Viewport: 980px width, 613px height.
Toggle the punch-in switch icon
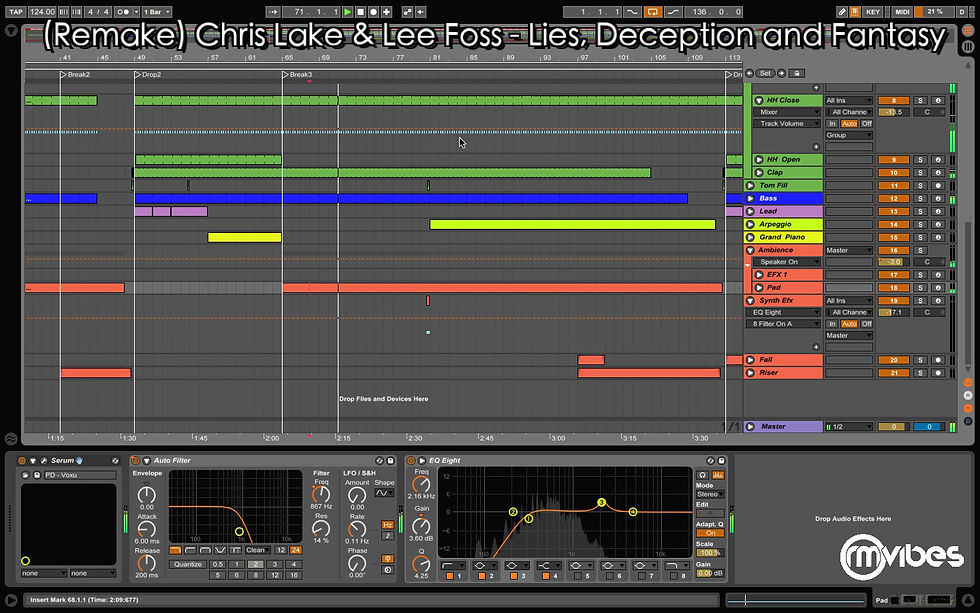click(632, 11)
